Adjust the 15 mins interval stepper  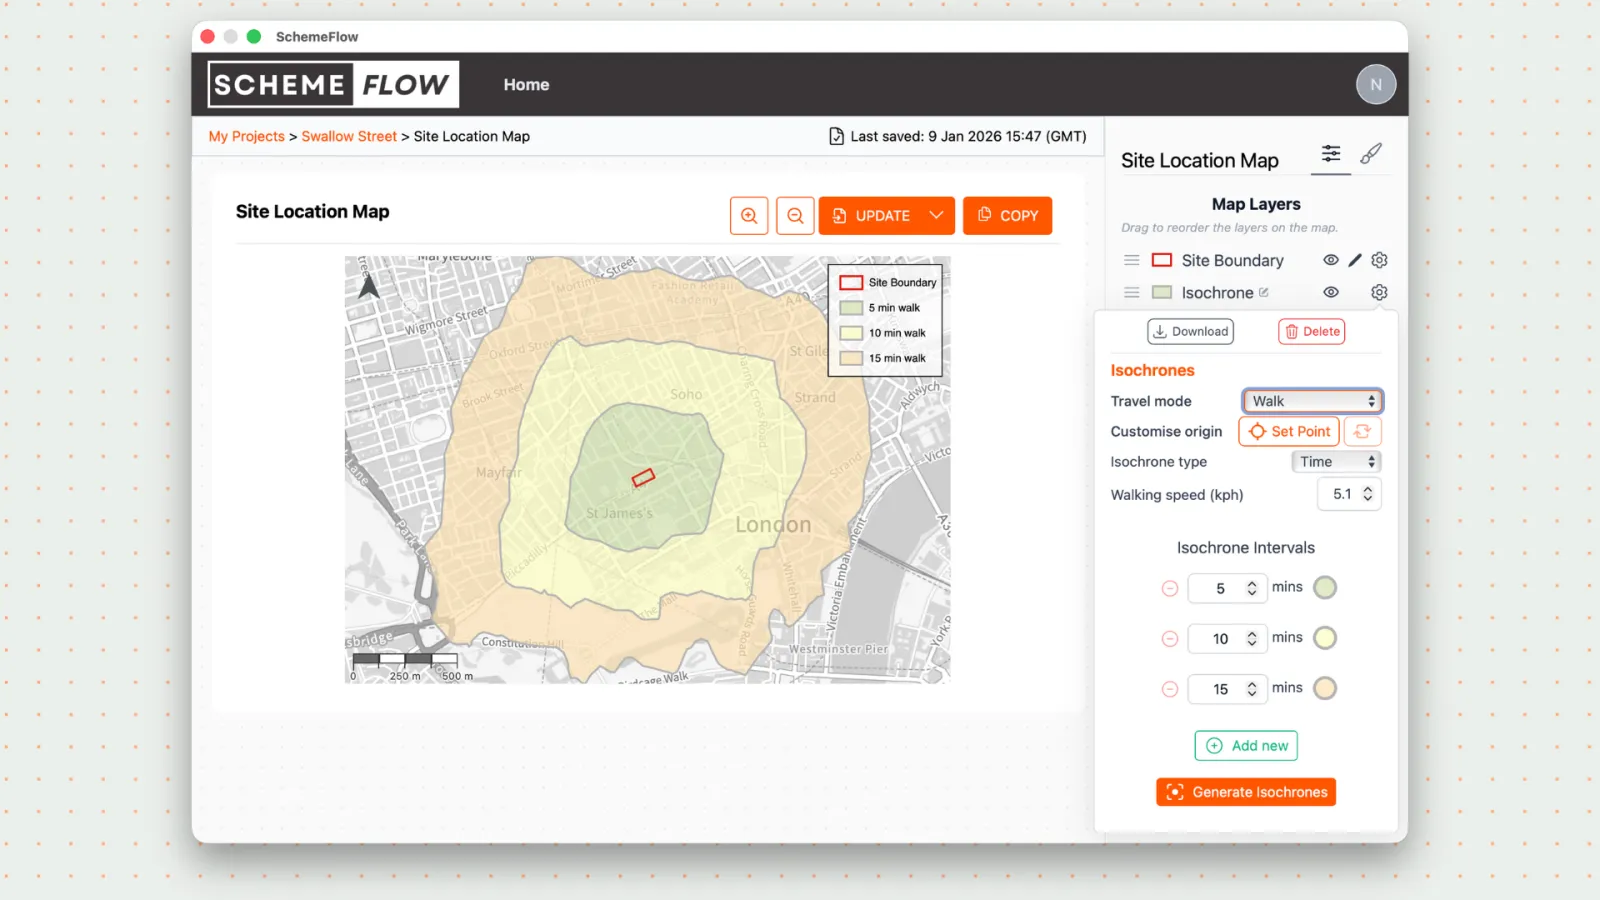click(x=1252, y=689)
